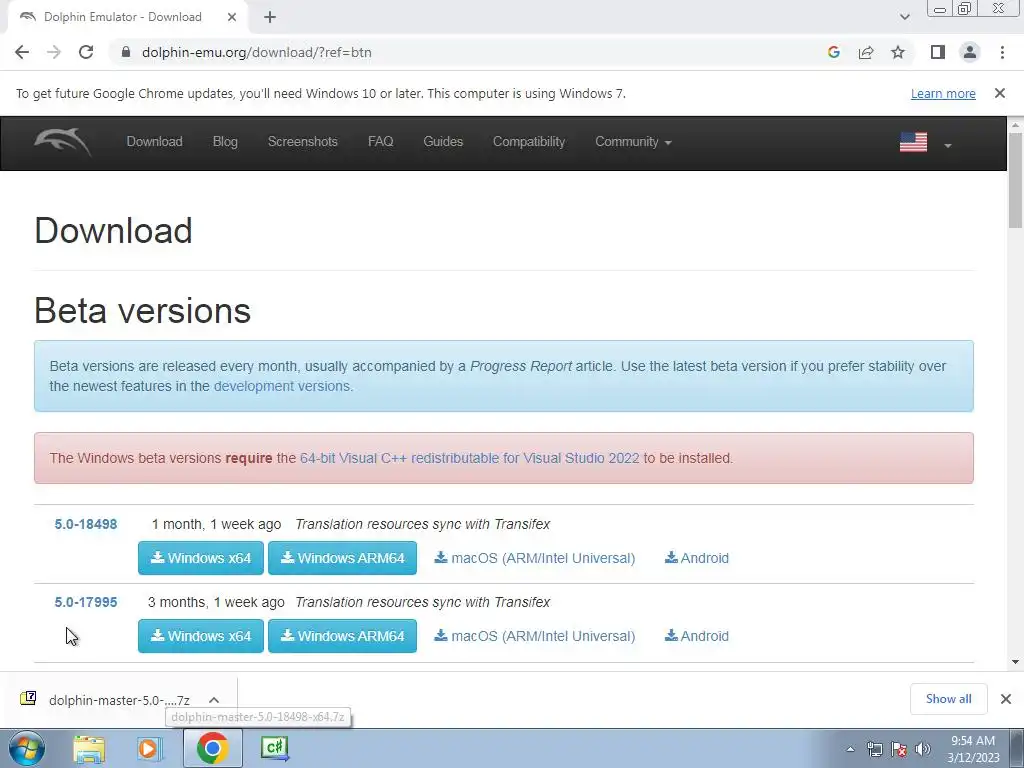Close the Dolphin Emulator tab

231,17
